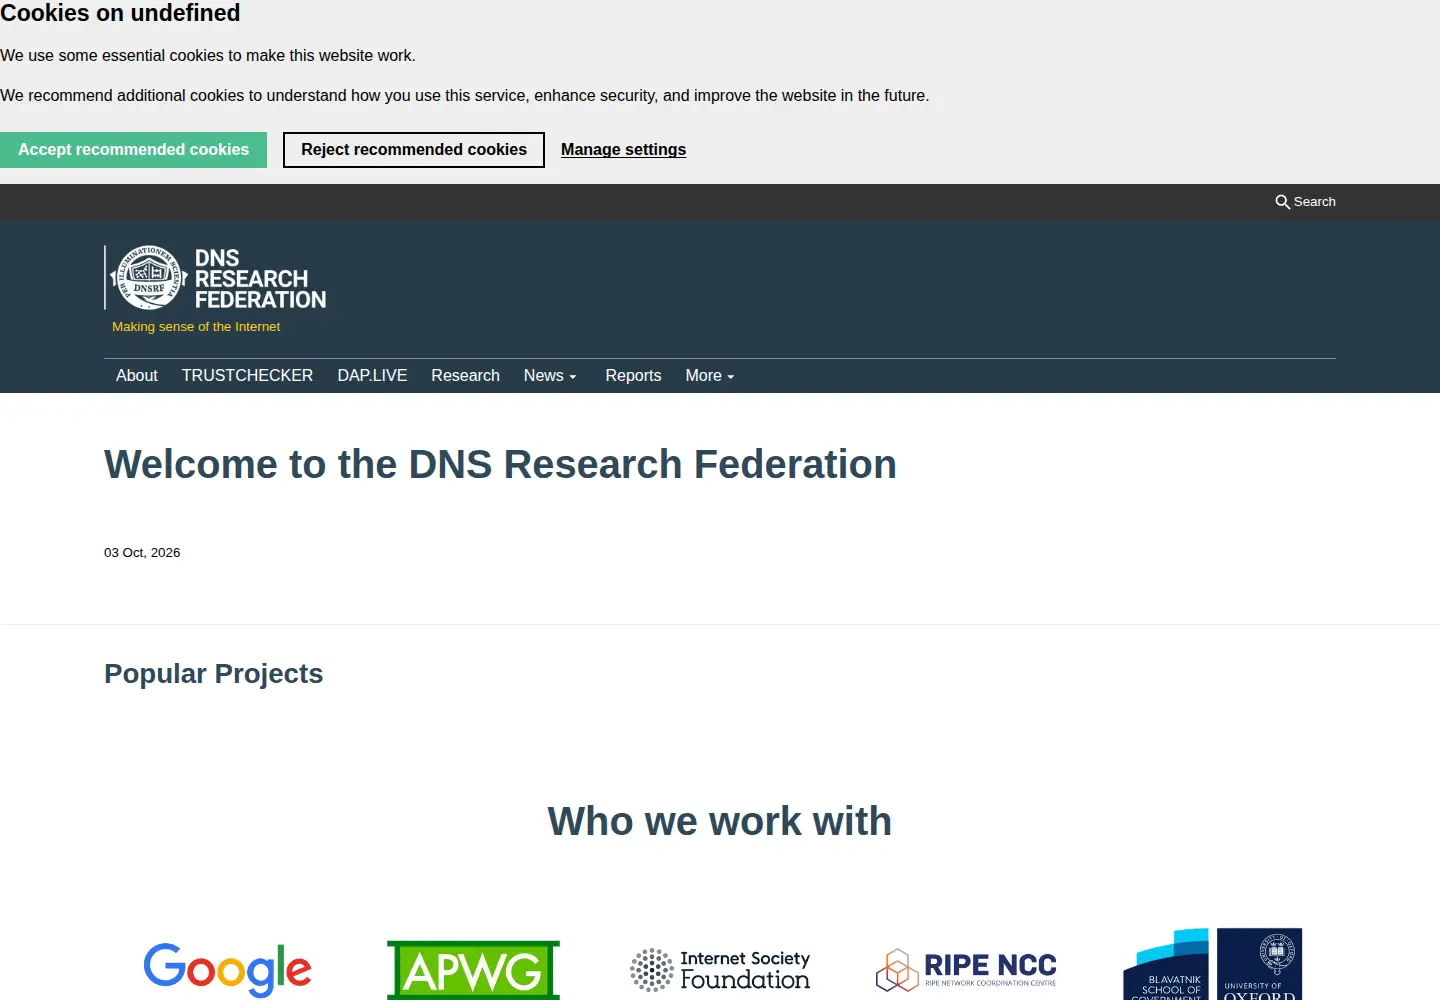
Task: Click the 'Who we work with' heading
Action: (720, 822)
